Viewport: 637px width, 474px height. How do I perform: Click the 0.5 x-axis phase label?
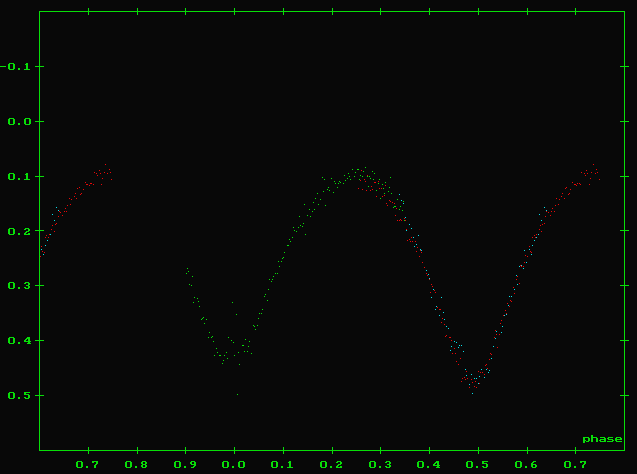point(478,465)
